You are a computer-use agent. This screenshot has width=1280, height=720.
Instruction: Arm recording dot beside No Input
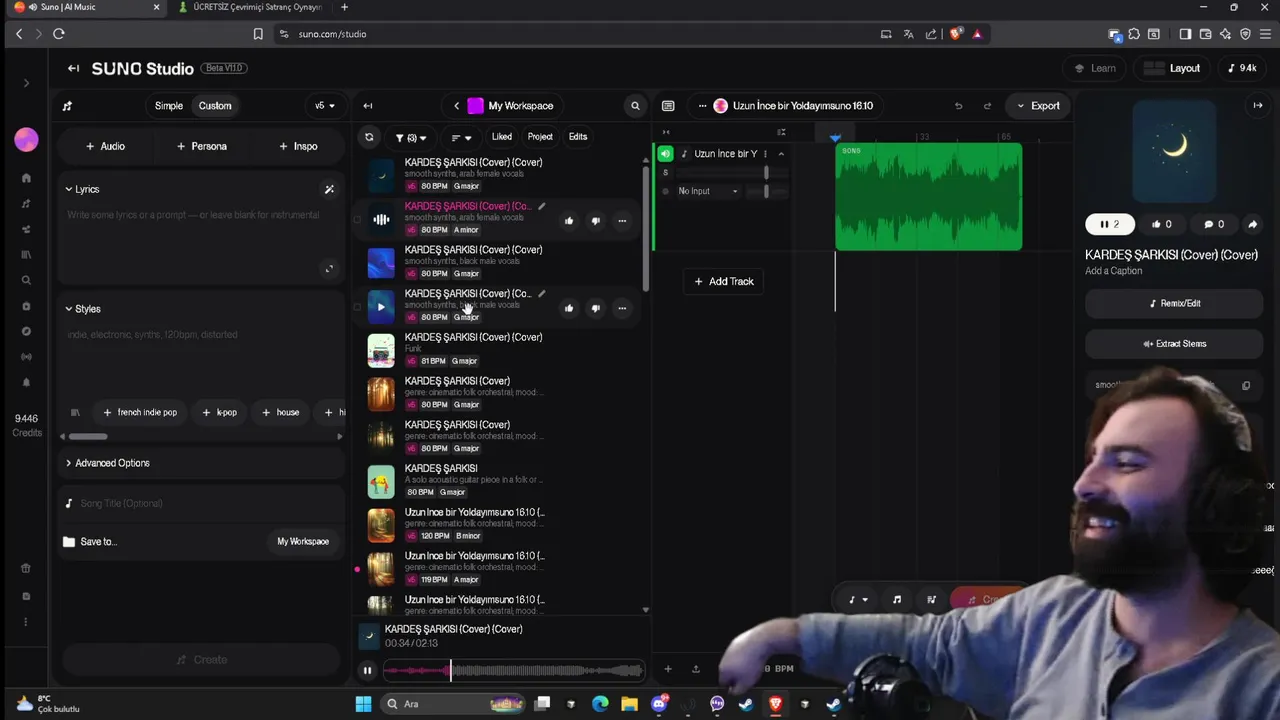666,191
